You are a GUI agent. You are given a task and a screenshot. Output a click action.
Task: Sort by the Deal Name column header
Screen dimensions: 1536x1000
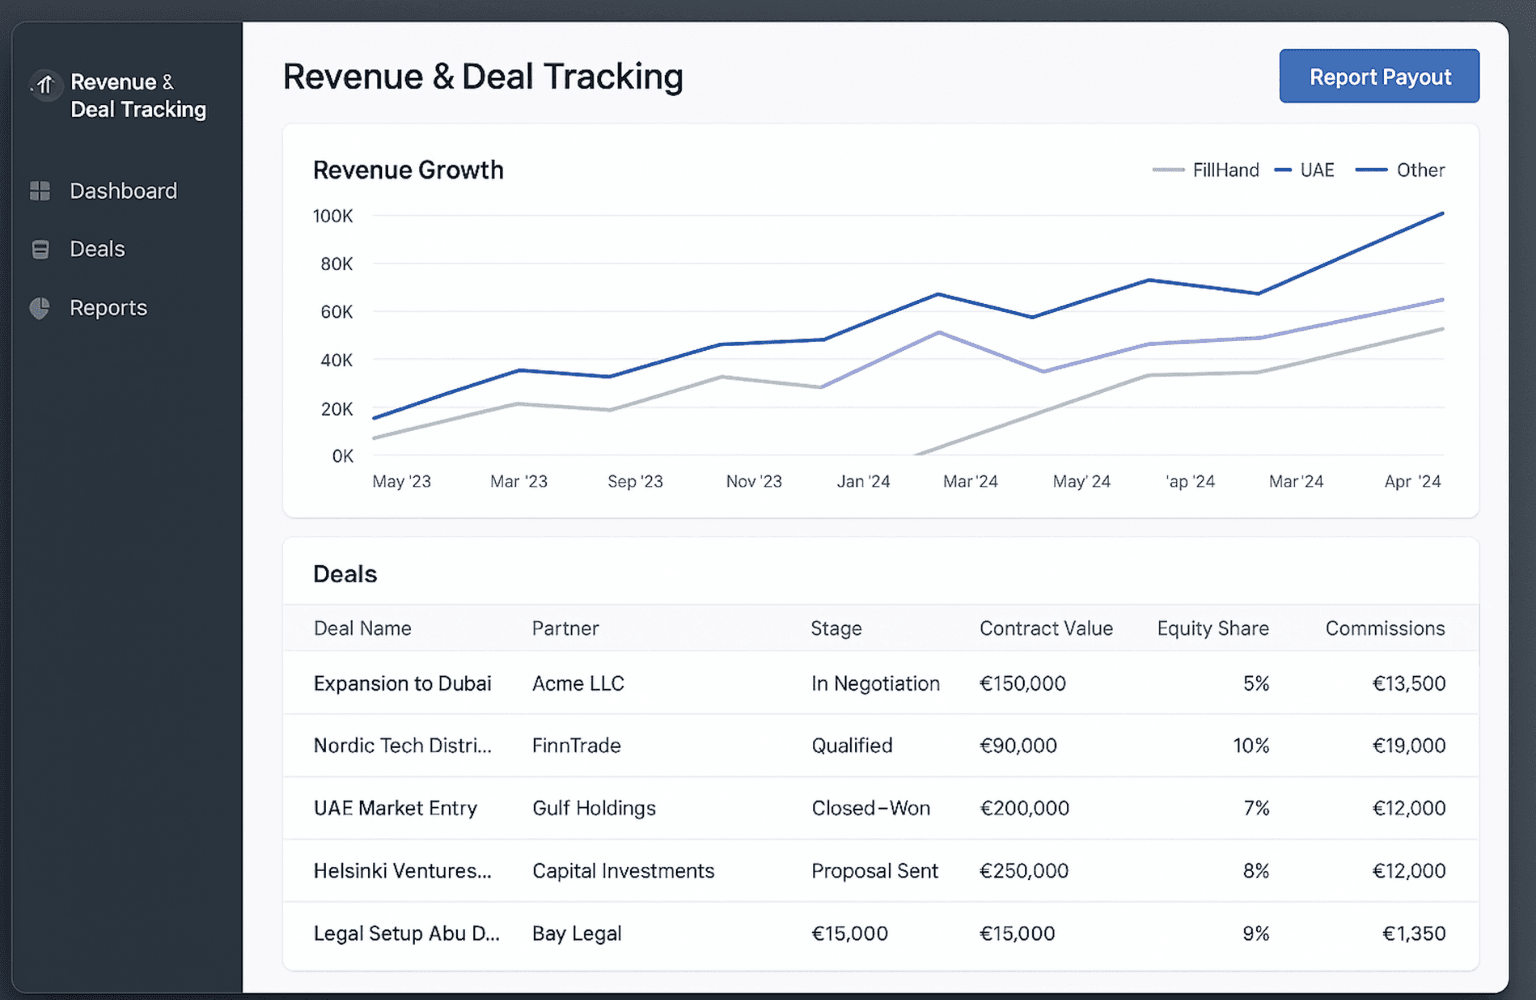(x=362, y=628)
